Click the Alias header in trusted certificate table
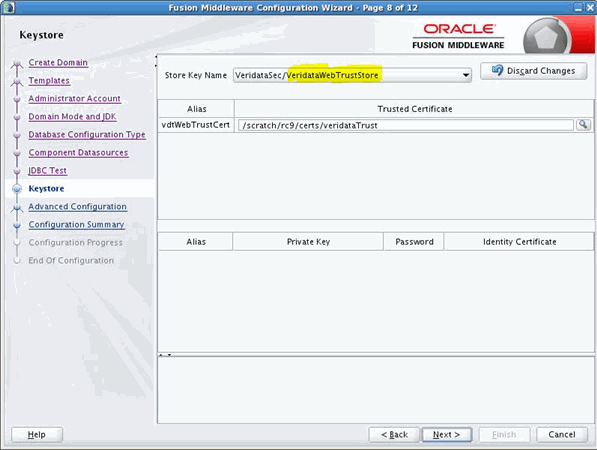 pos(196,109)
